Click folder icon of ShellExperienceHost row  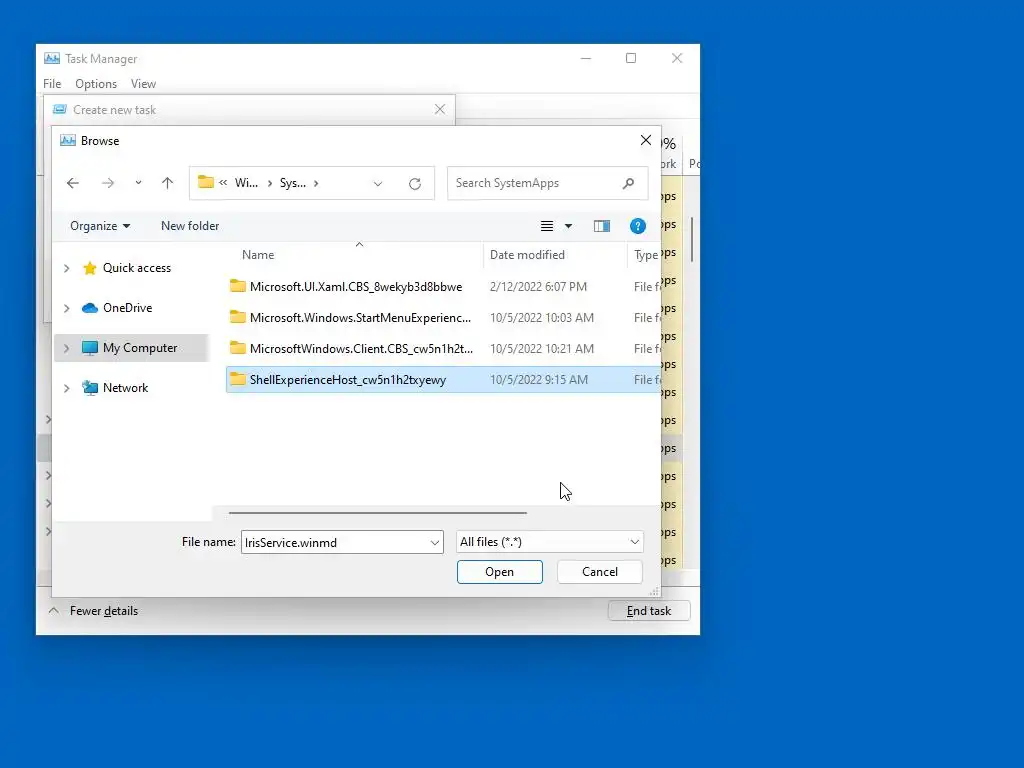(x=238, y=379)
